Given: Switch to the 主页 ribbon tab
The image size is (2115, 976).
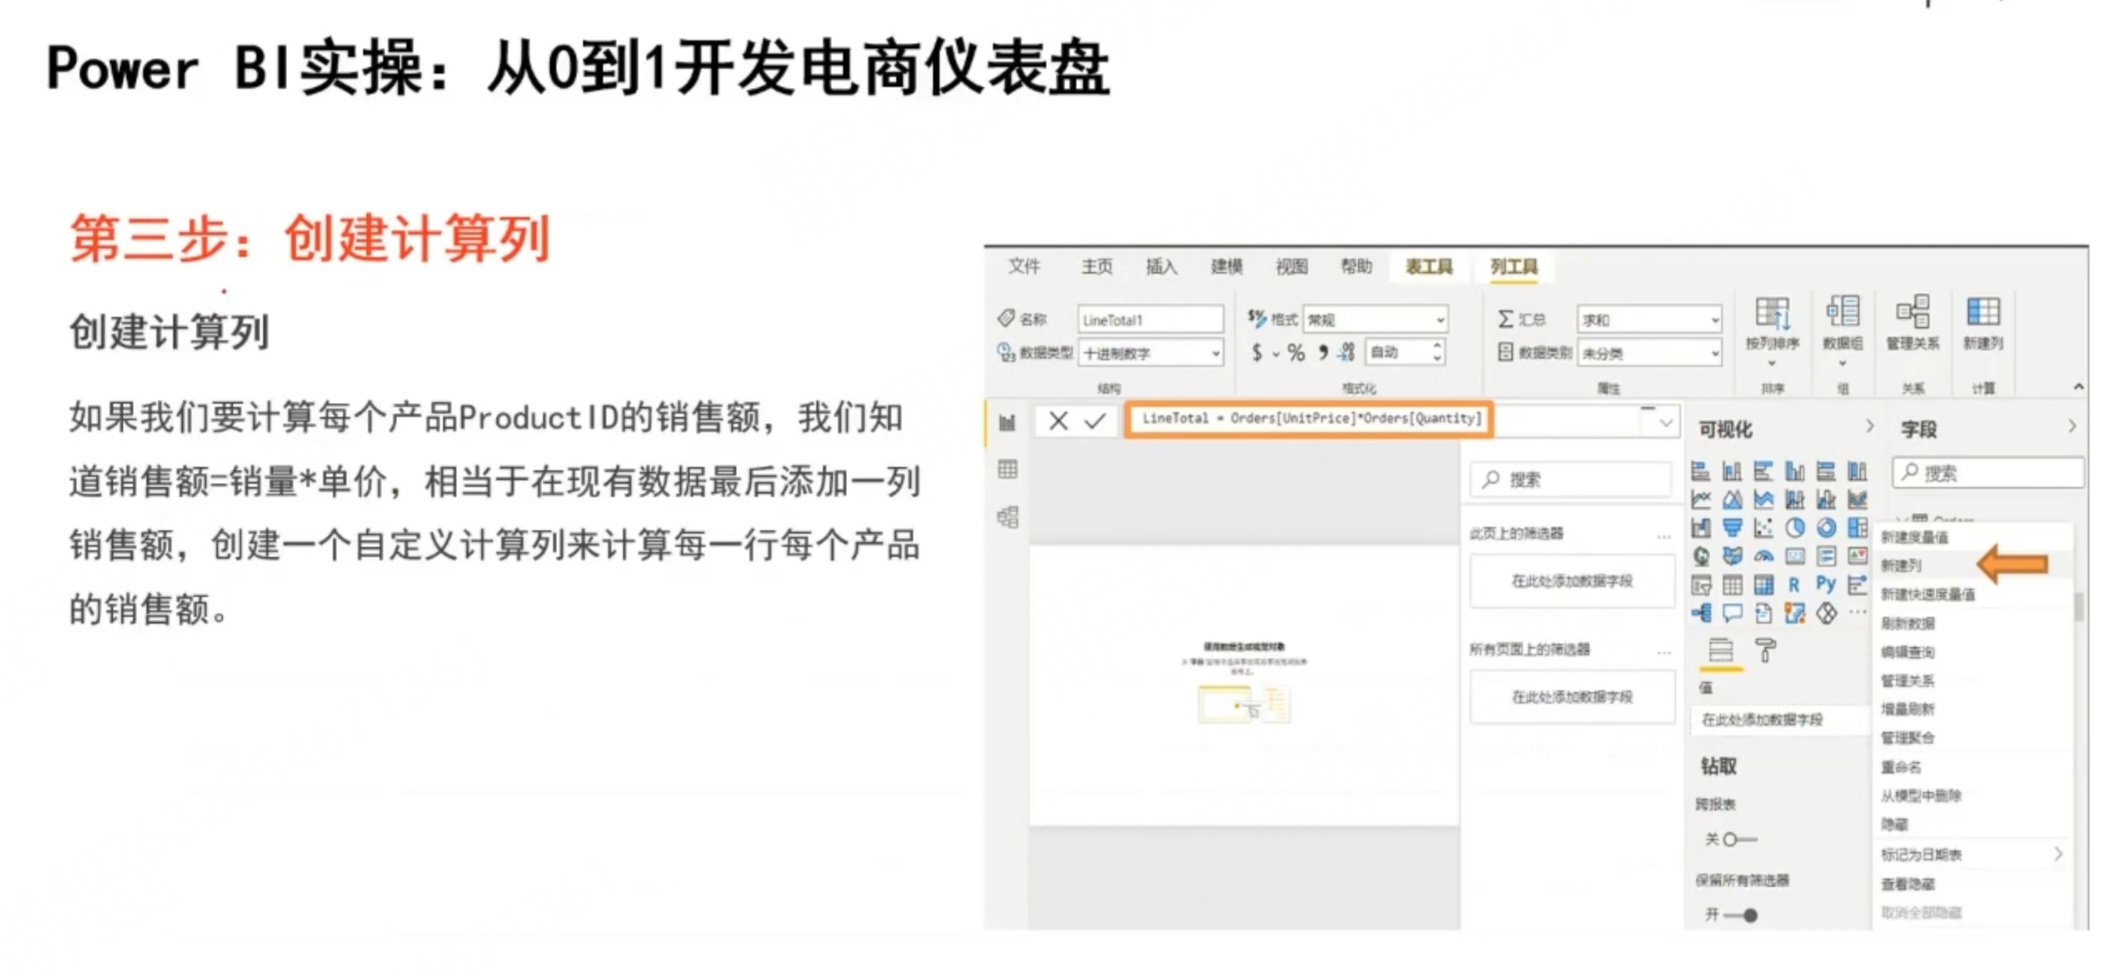Looking at the screenshot, I should [1097, 266].
